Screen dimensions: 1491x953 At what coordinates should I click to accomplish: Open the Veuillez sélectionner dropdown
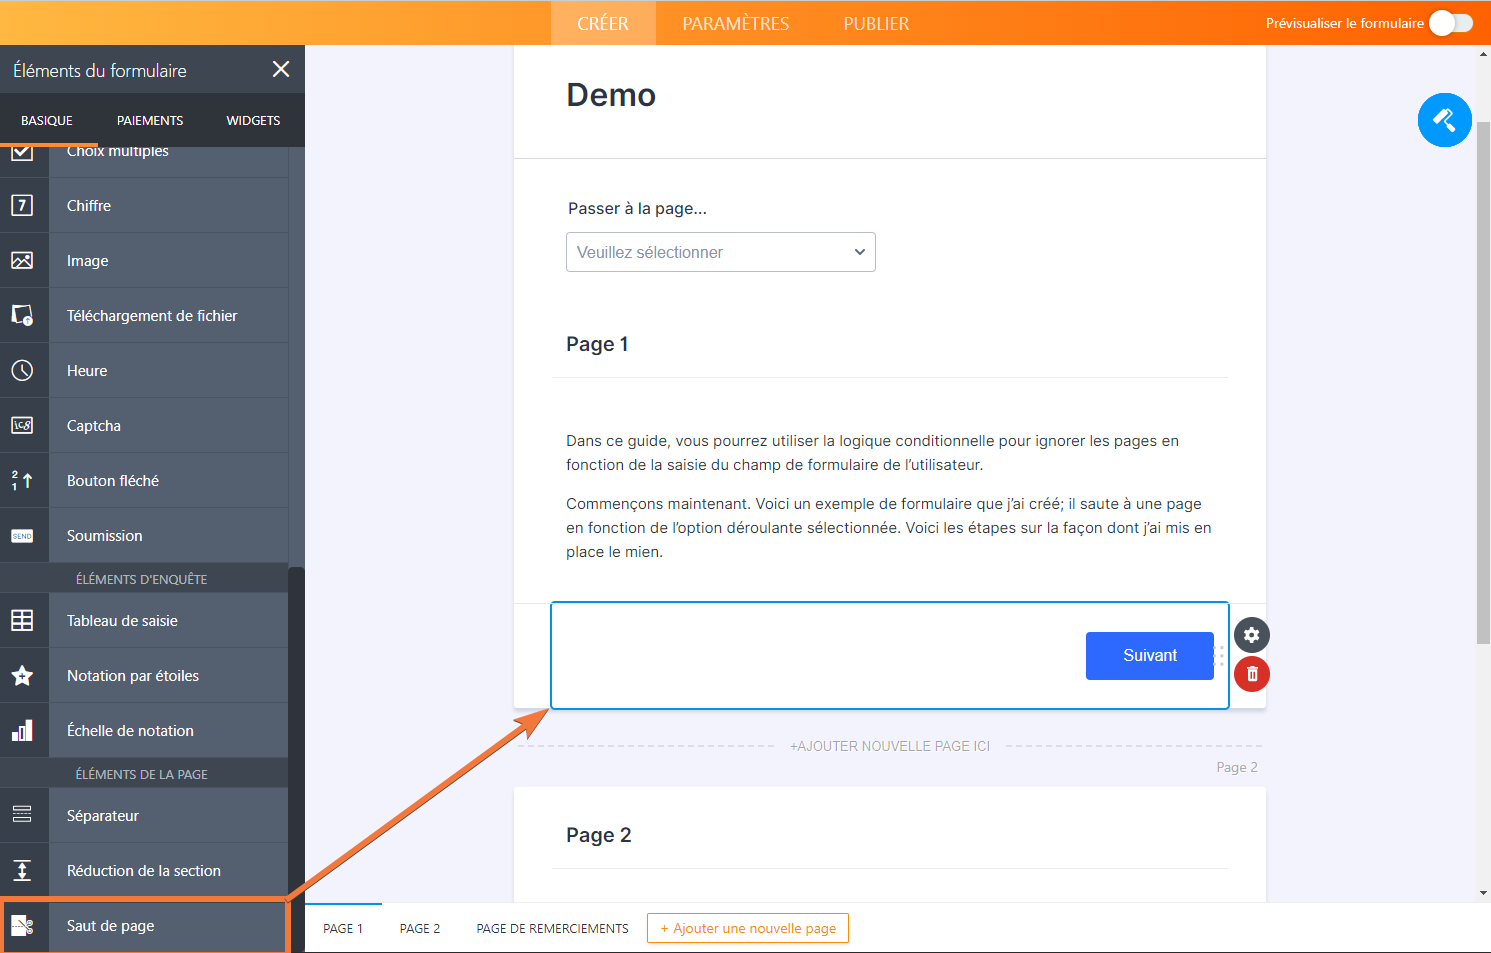pyautogui.click(x=720, y=252)
